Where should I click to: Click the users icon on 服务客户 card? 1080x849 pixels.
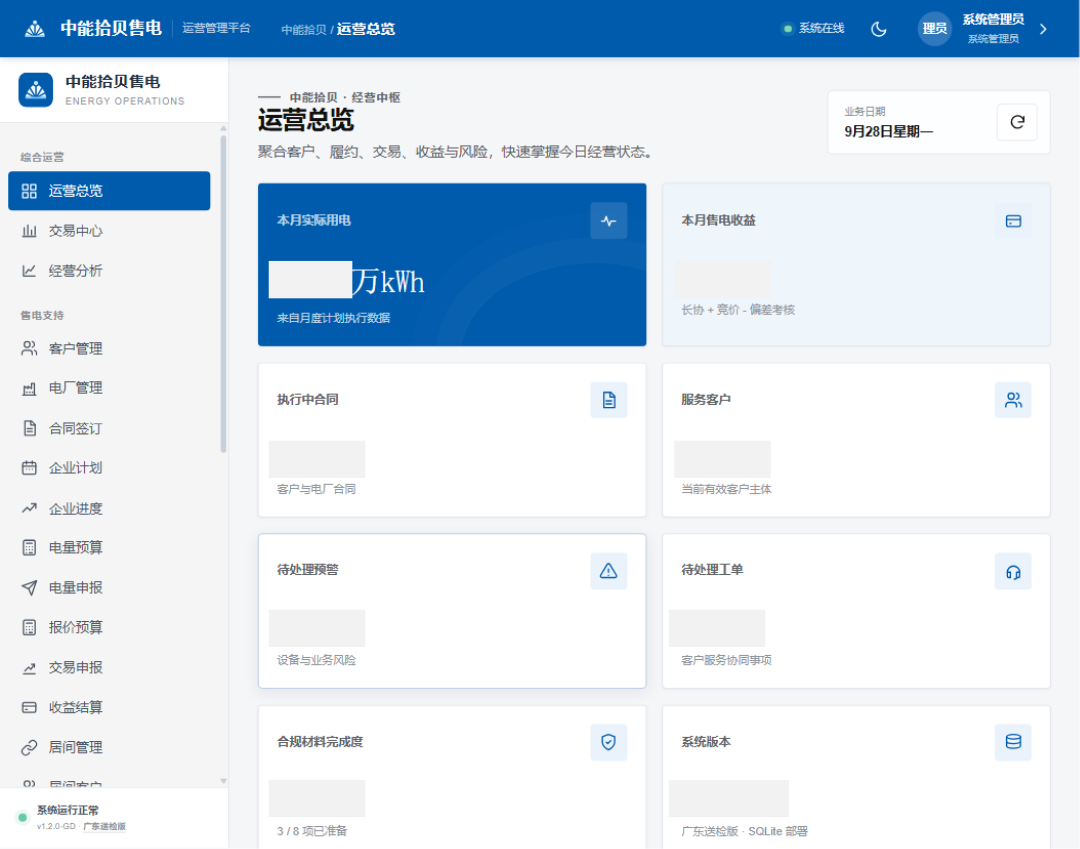(1012, 399)
